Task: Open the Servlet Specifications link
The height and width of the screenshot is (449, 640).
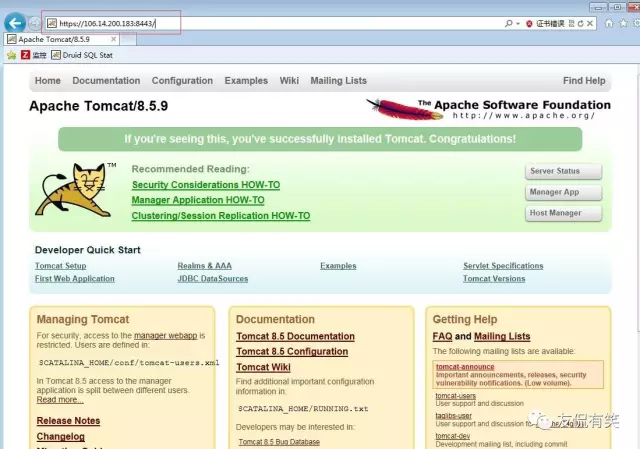Action: pos(503,266)
